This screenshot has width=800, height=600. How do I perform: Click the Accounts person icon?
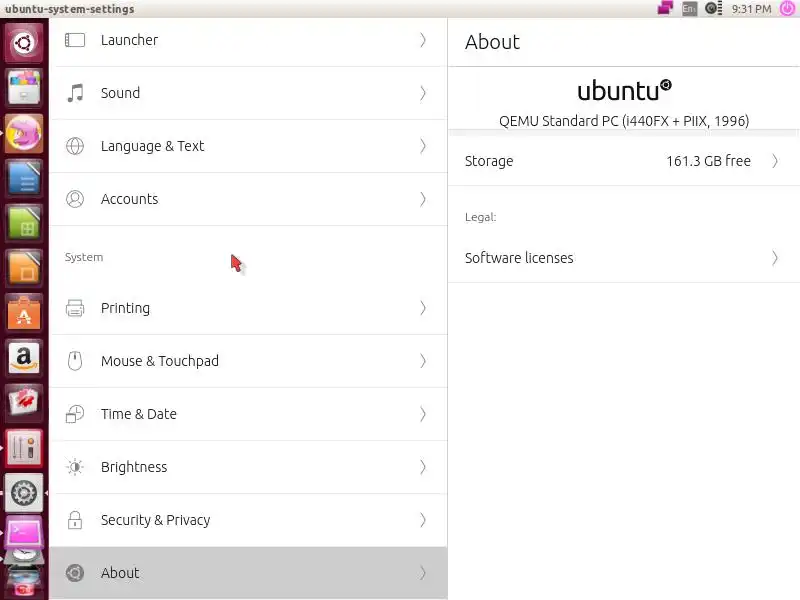pos(75,199)
